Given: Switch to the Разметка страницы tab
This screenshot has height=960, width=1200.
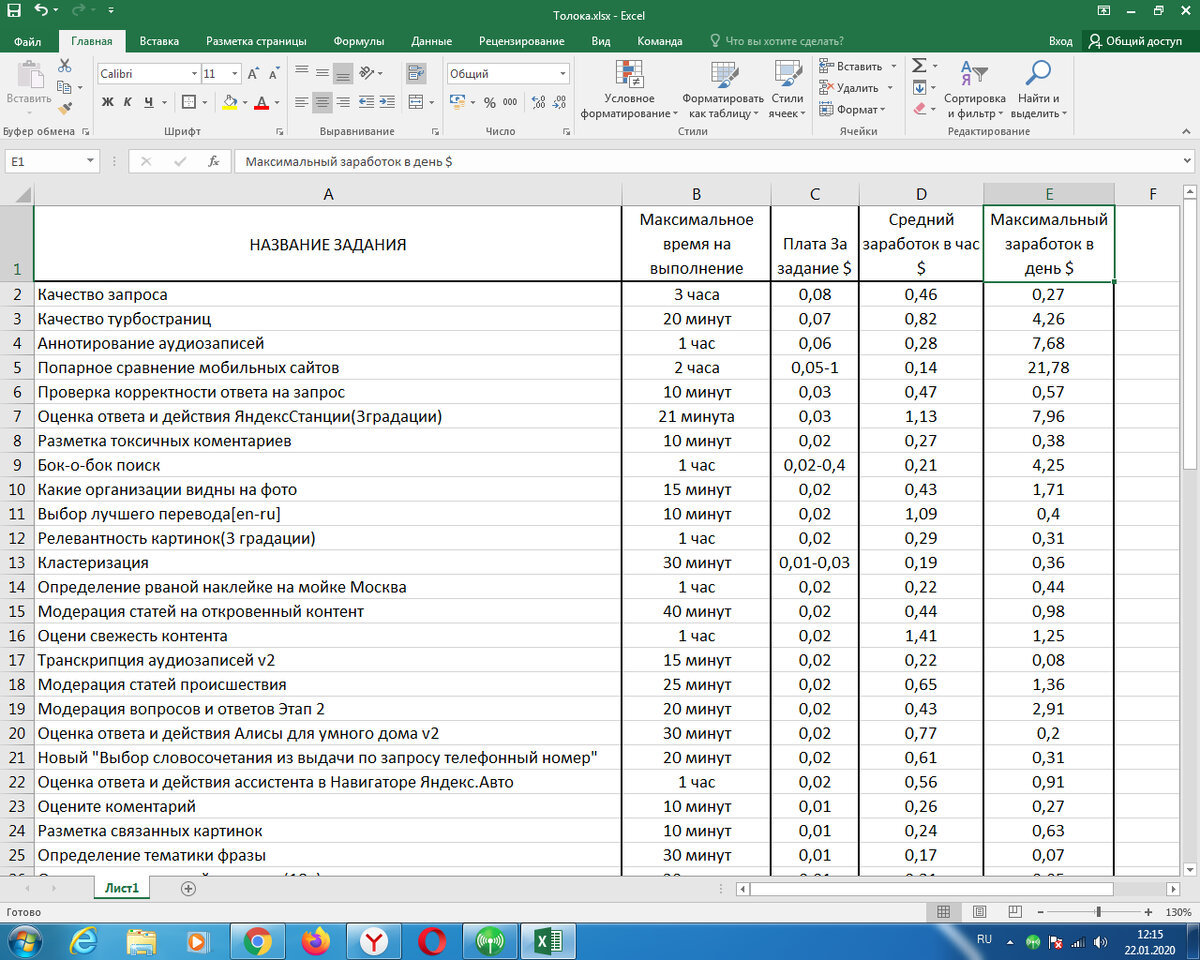Looking at the screenshot, I should 256,41.
